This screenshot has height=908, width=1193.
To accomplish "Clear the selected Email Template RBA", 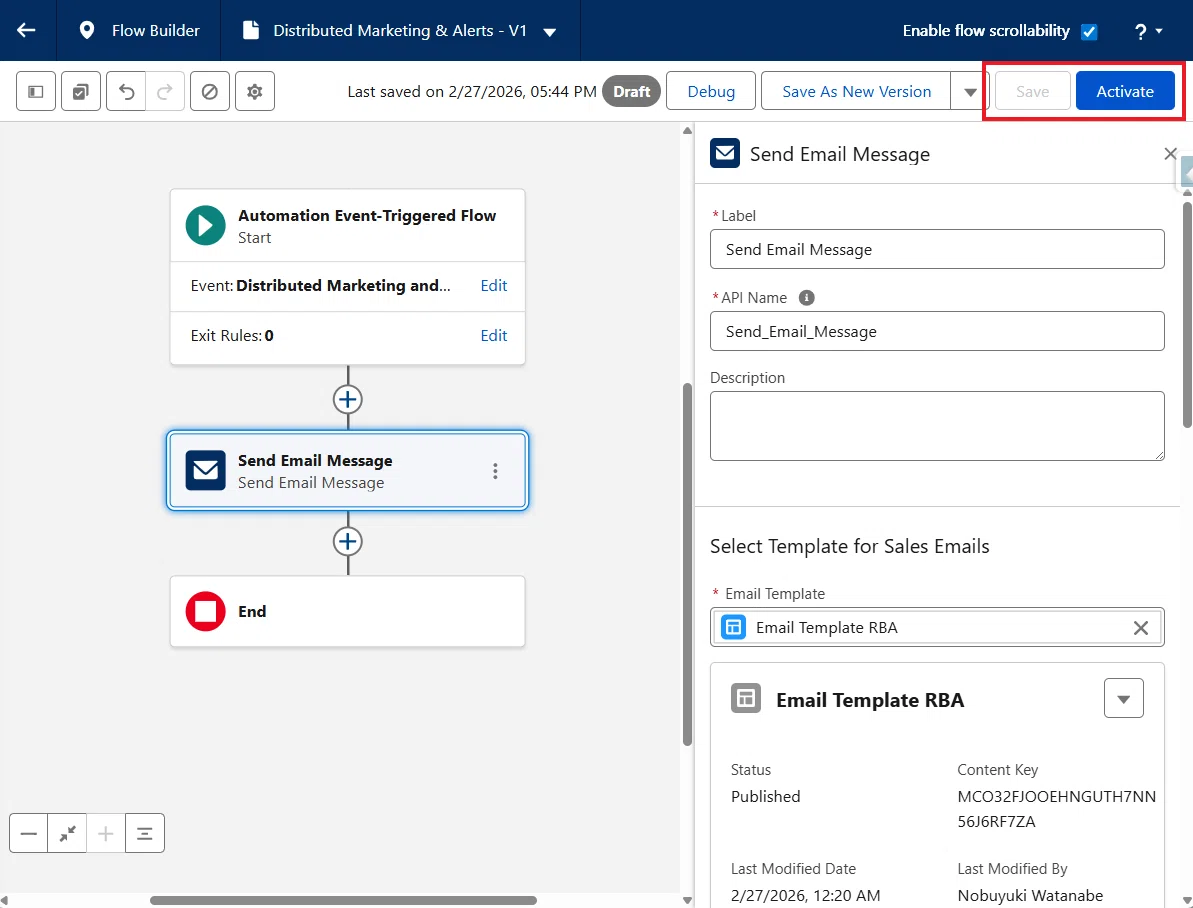I will (x=1141, y=628).
